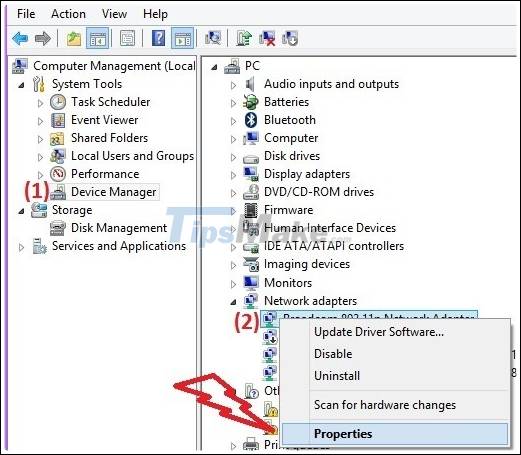Click the Uninstall device red X icon
521x455 pixels.
268,38
